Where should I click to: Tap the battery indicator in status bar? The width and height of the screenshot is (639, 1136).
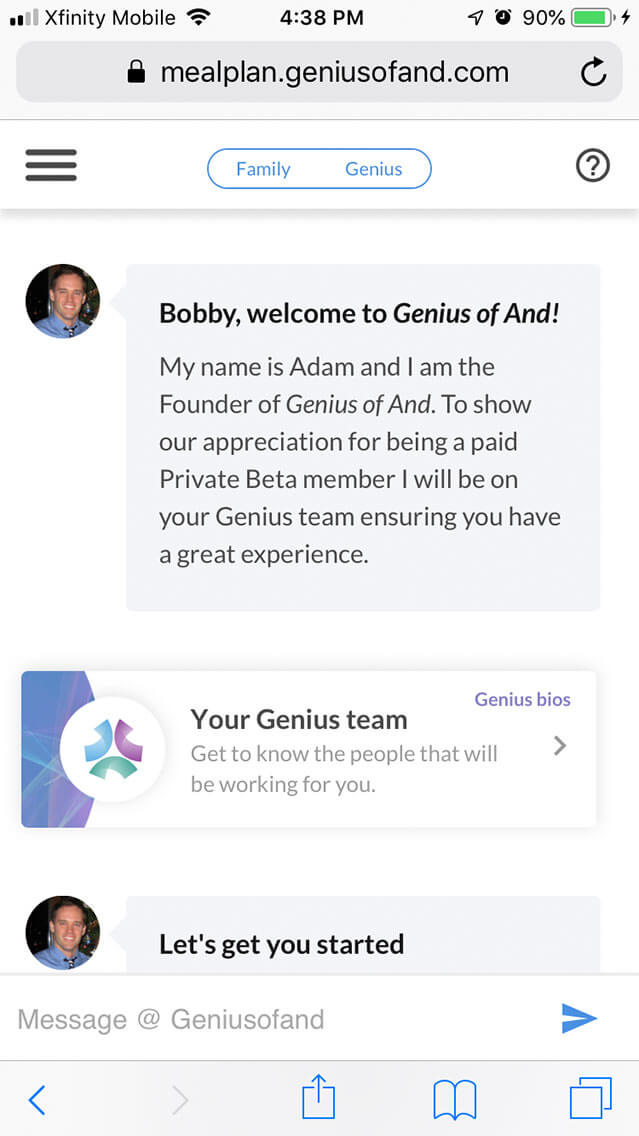(x=590, y=18)
